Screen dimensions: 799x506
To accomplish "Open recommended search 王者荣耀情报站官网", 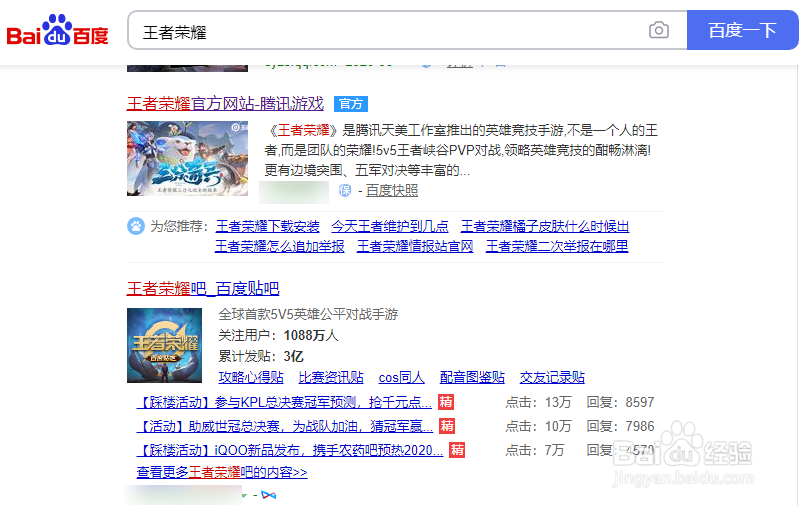I will click(415, 246).
